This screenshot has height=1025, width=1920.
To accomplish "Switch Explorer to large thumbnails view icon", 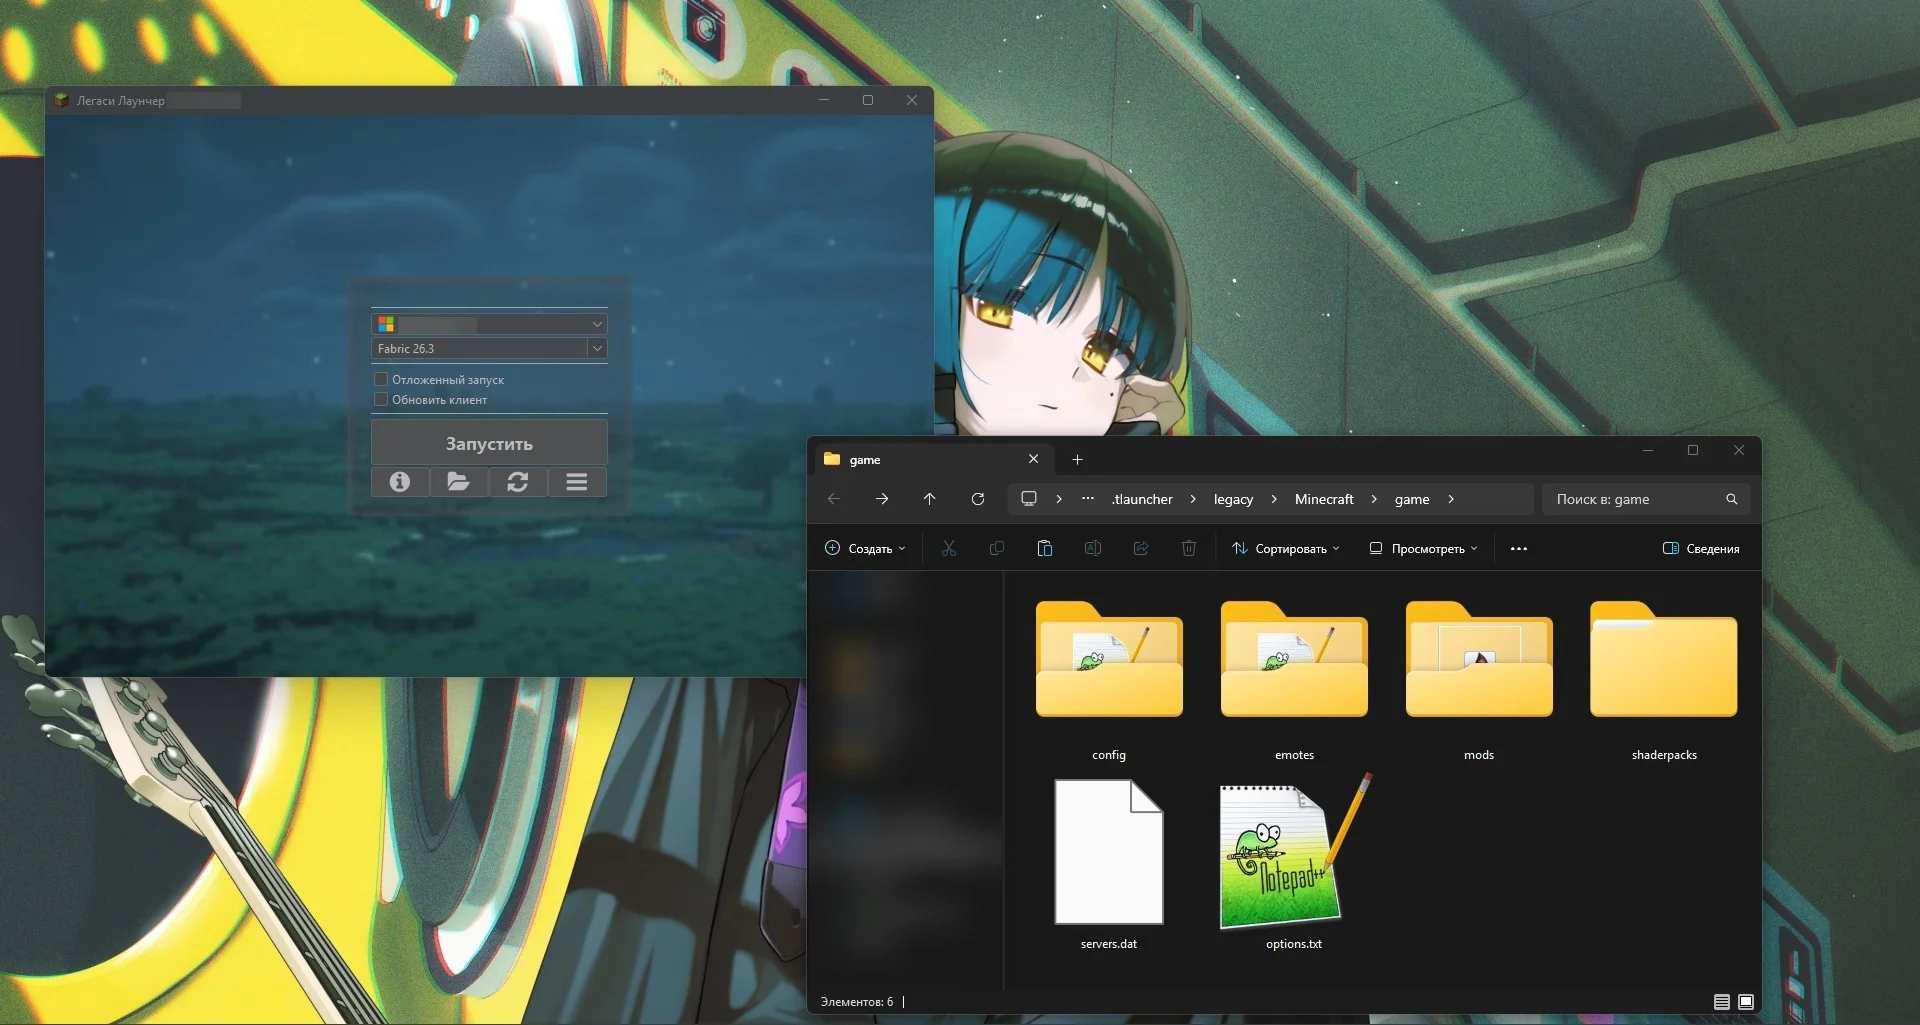I will (1746, 1001).
